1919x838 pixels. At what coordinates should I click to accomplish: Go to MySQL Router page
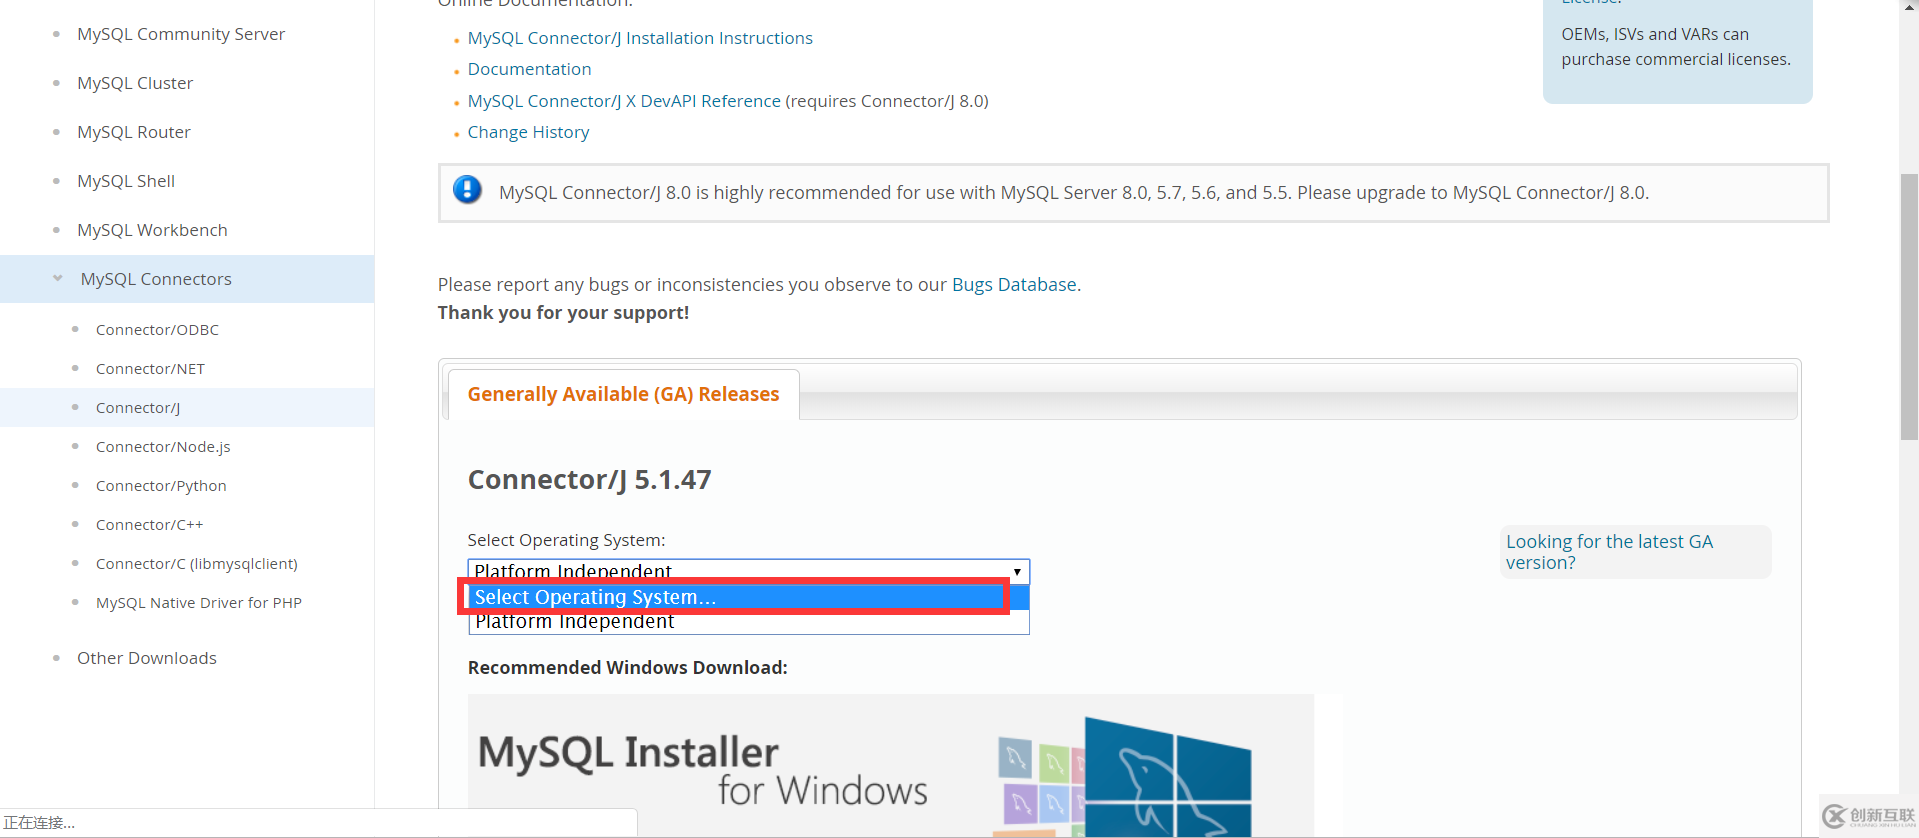pyautogui.click(x=134, y=132)
